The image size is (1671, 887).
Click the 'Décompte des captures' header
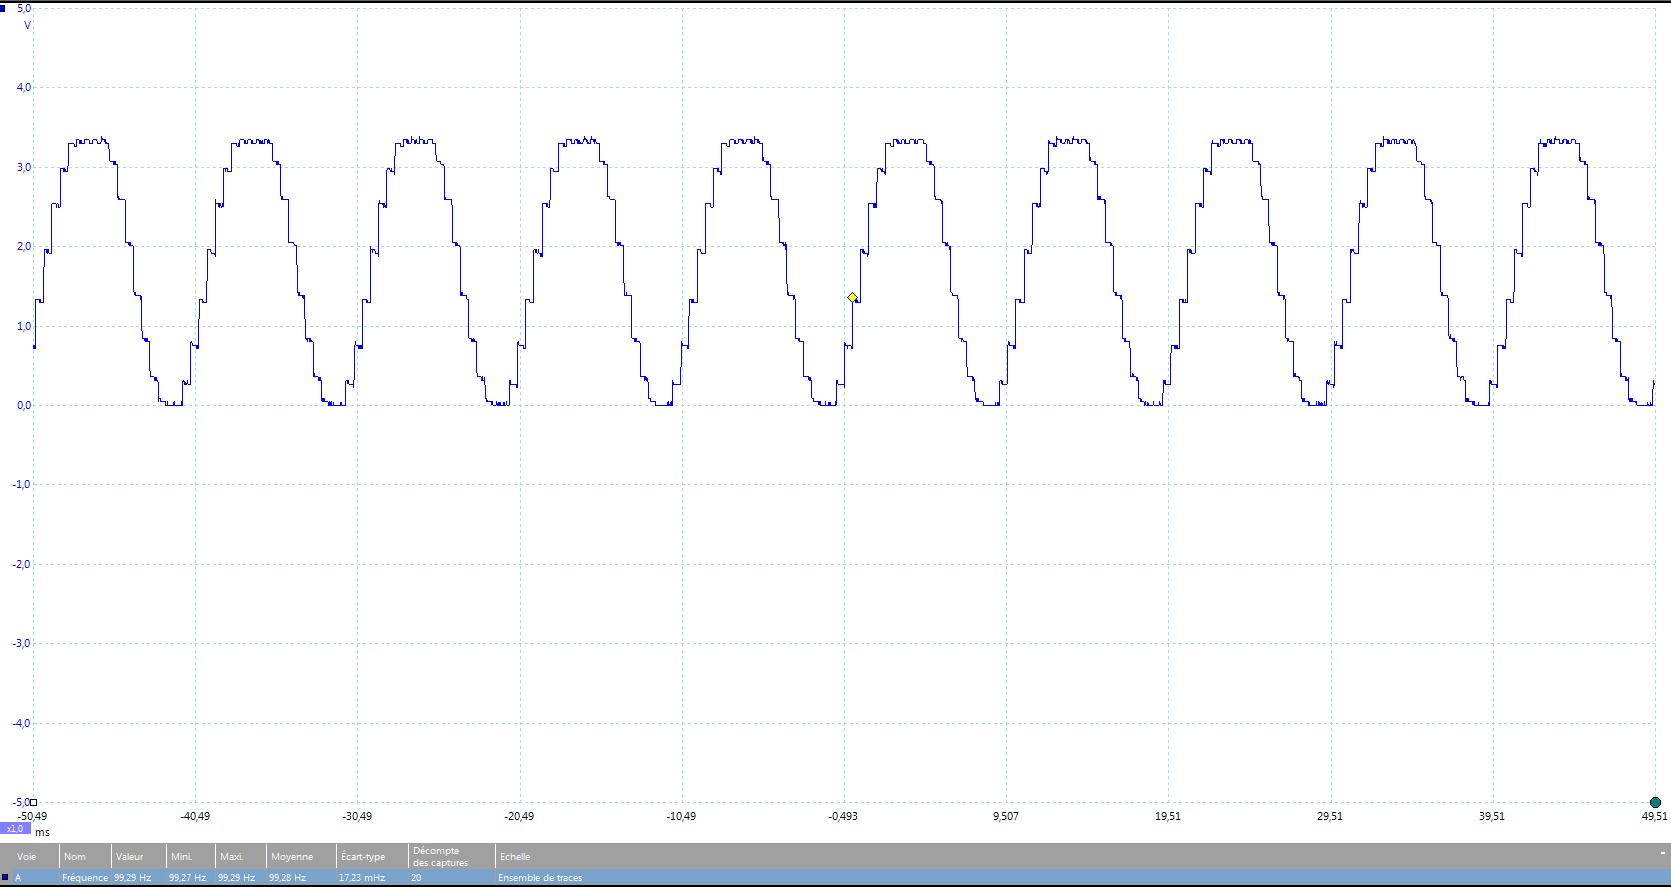[440, 857]
